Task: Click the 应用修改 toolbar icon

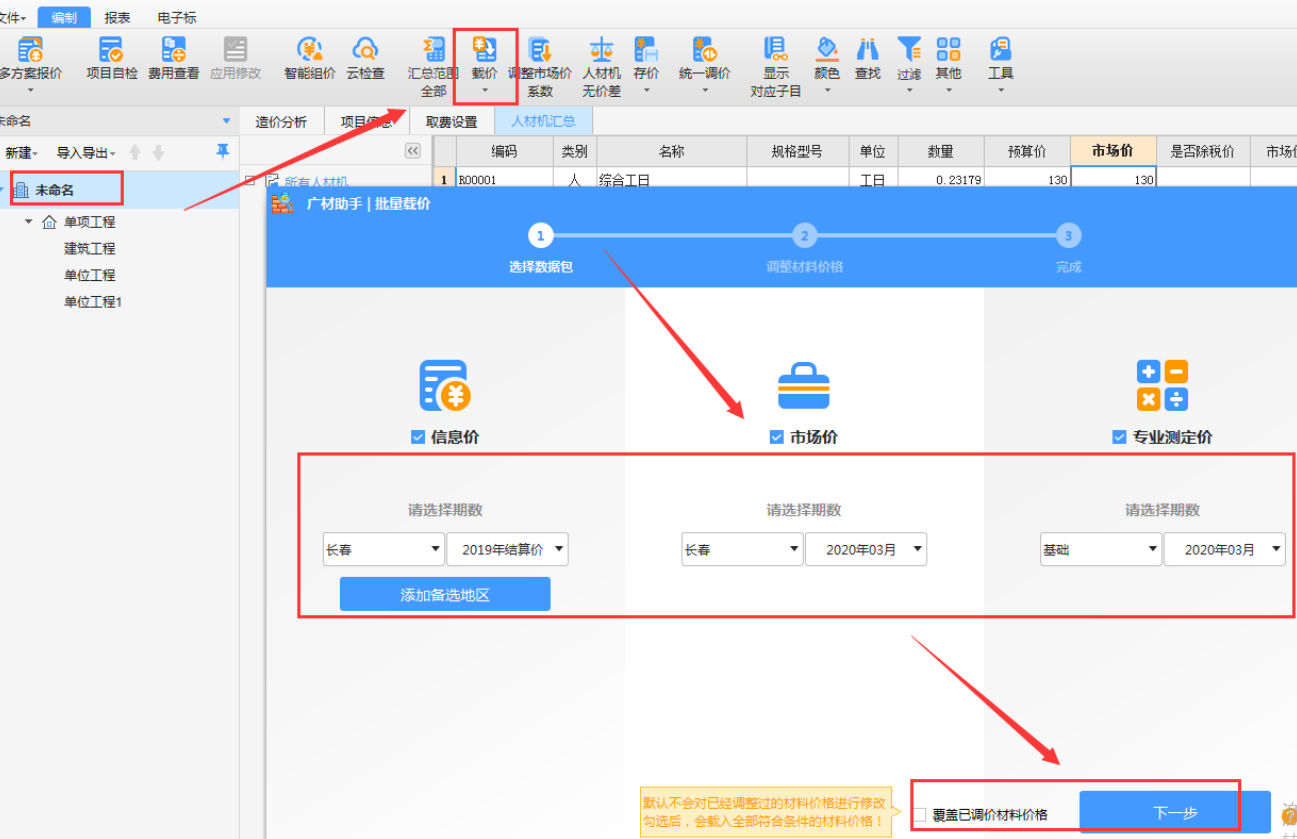Action: [235, 49]
